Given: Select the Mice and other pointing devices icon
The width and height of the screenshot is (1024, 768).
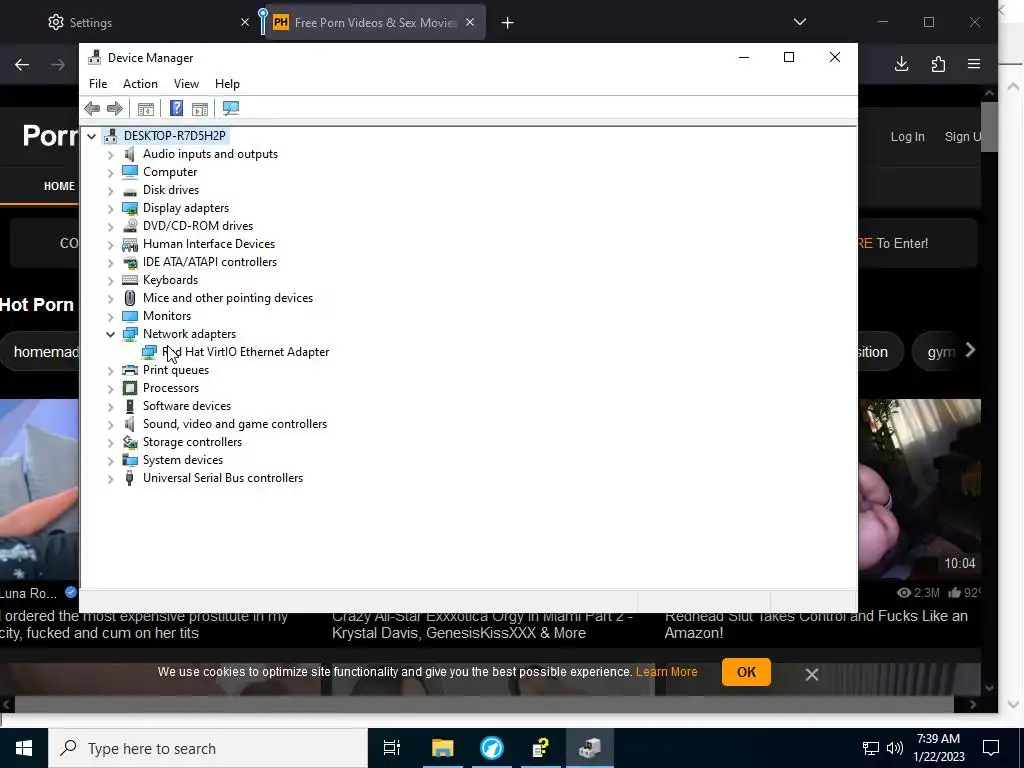Looking at the screenshot, I should click(130, 298).
